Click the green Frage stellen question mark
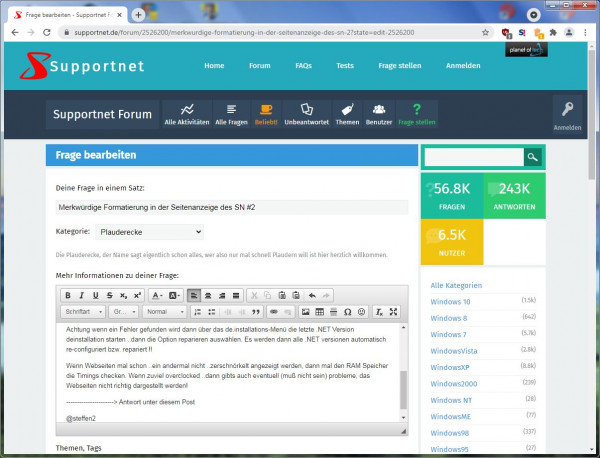This screenshot has width=600, height=458. (417, 114)
